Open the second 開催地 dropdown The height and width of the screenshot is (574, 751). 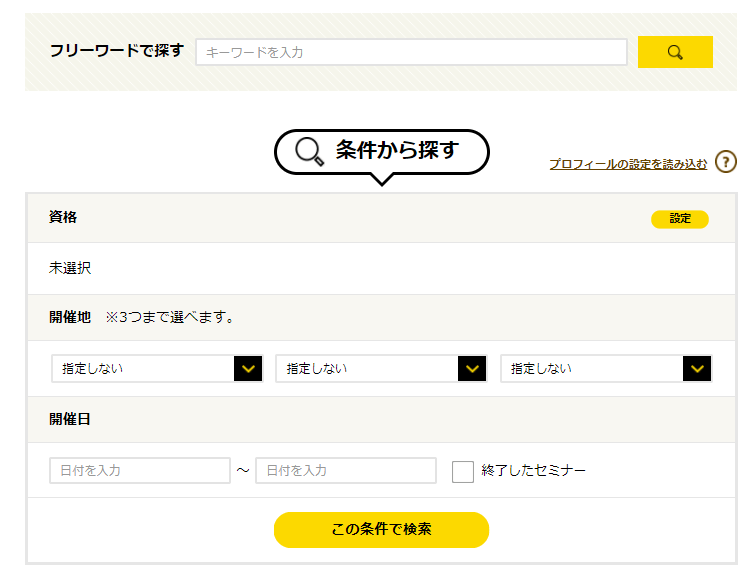click(x=381, y=369)
